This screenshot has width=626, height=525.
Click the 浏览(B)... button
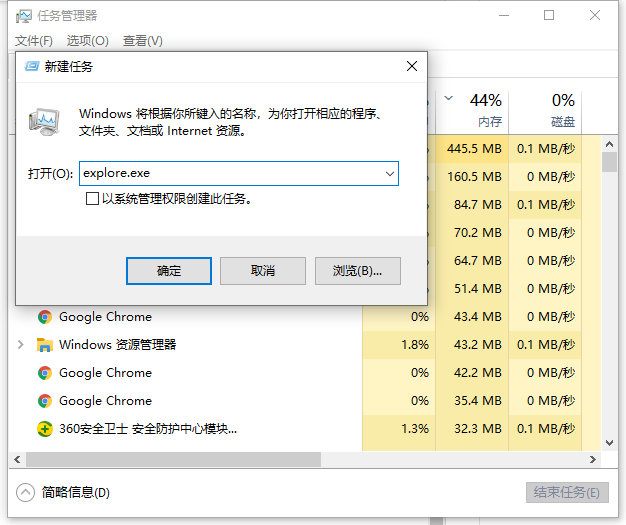coord(357,271)
